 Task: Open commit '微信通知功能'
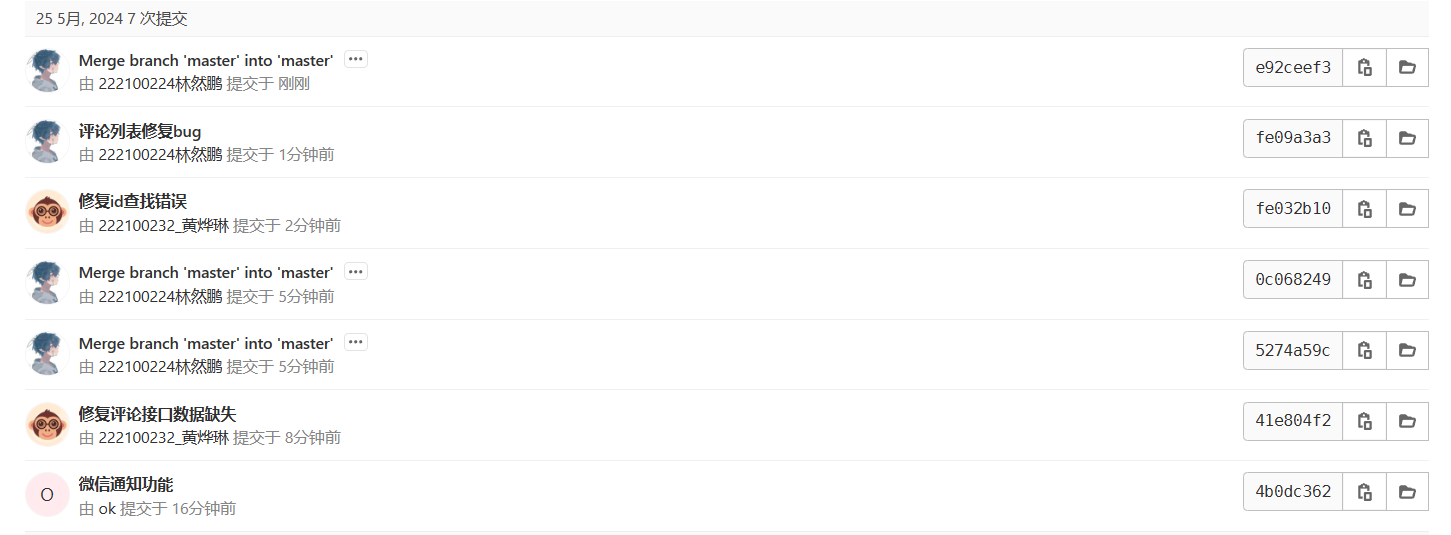tap(126, 485)
